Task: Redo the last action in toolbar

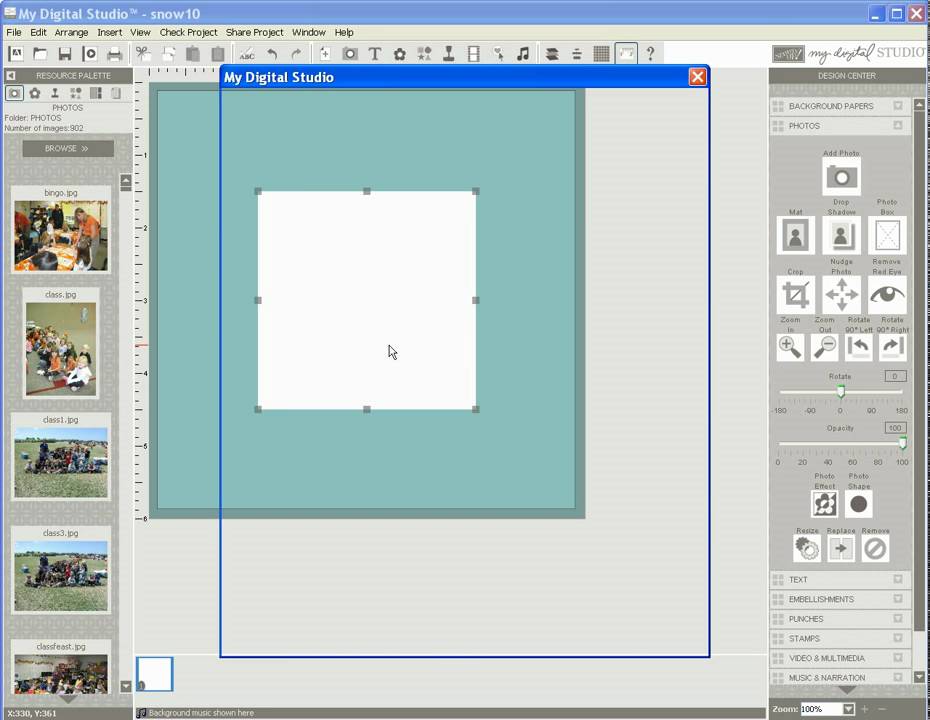Action: 297,54
